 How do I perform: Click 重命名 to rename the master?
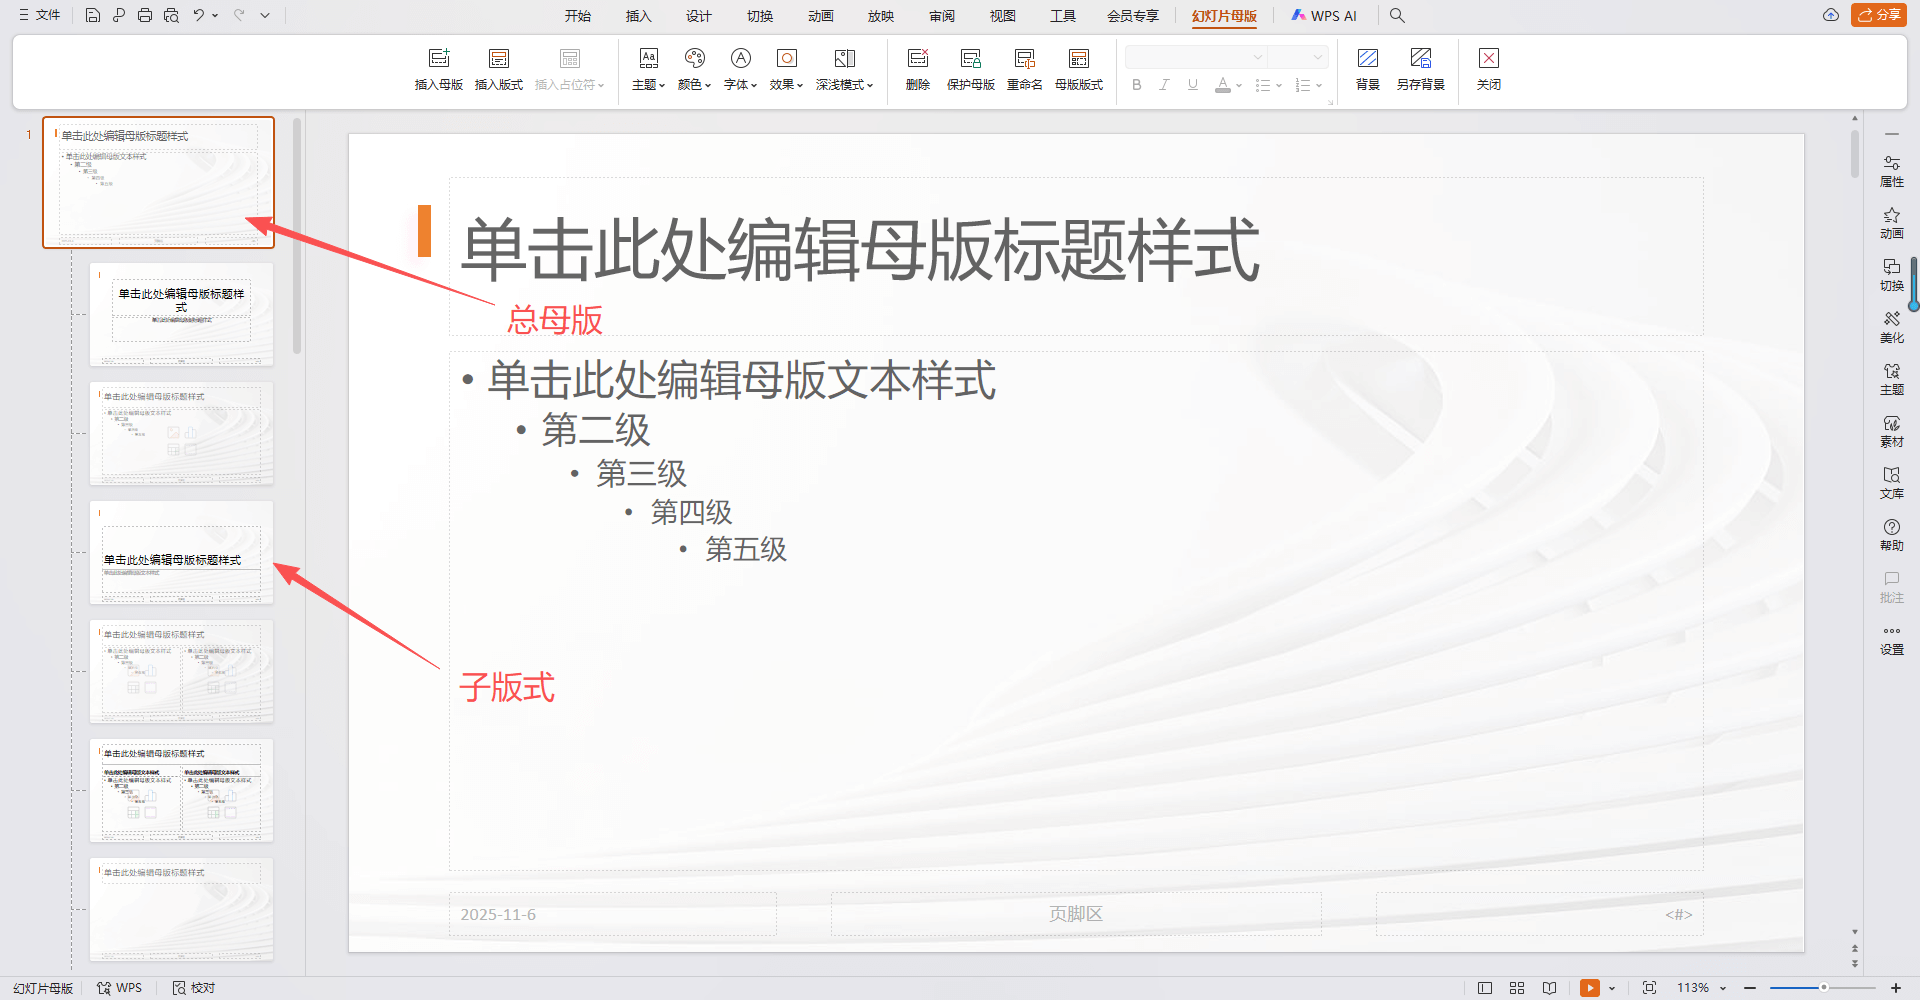pyautogui.click(x=1023, y=68)
